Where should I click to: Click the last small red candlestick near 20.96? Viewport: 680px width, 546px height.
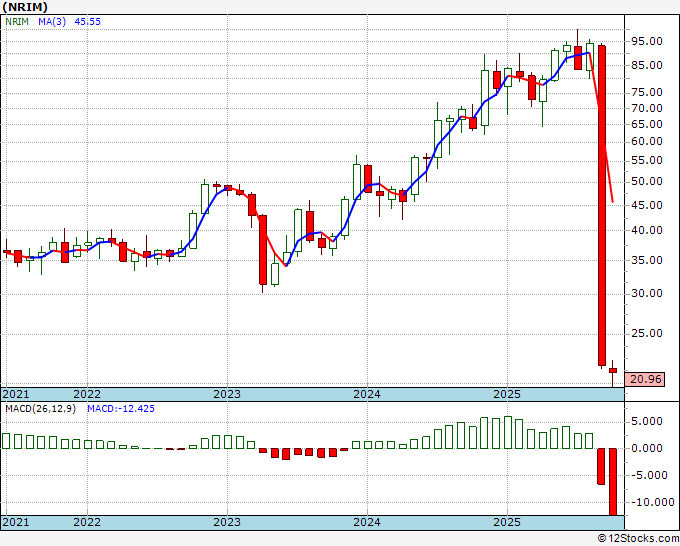click(x=613, y=370)
